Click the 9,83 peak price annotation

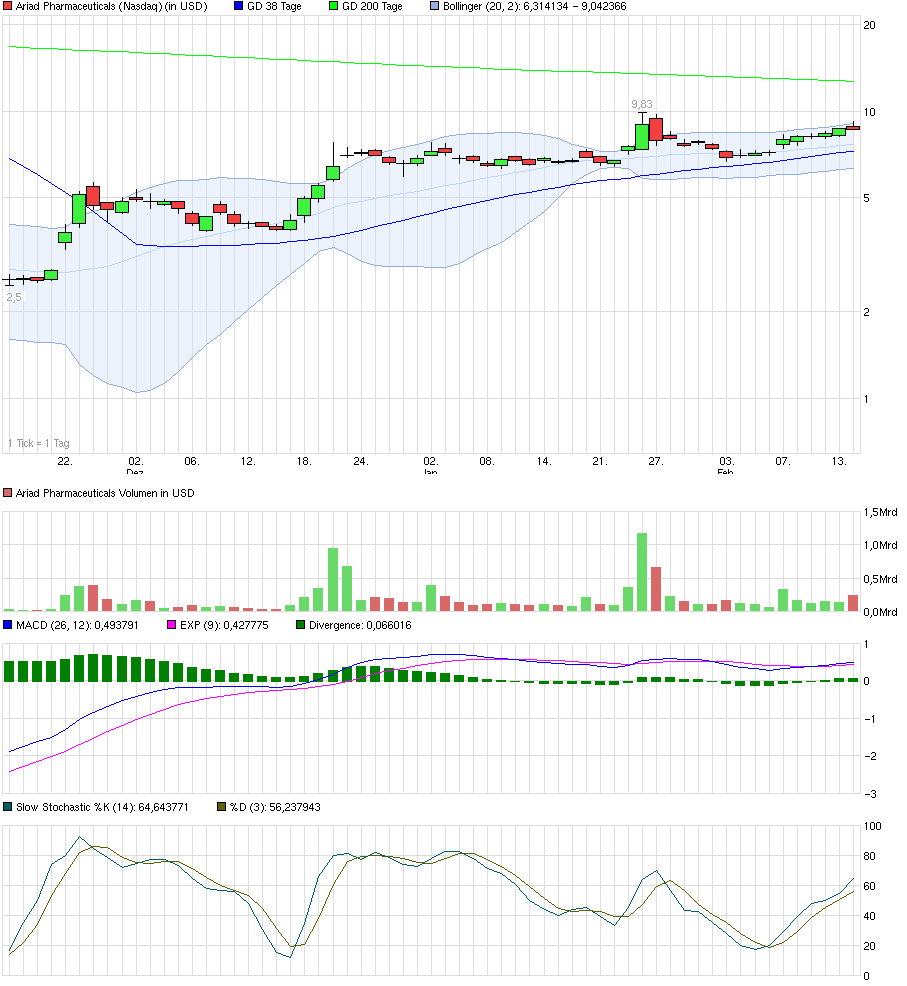click(640, 103)
